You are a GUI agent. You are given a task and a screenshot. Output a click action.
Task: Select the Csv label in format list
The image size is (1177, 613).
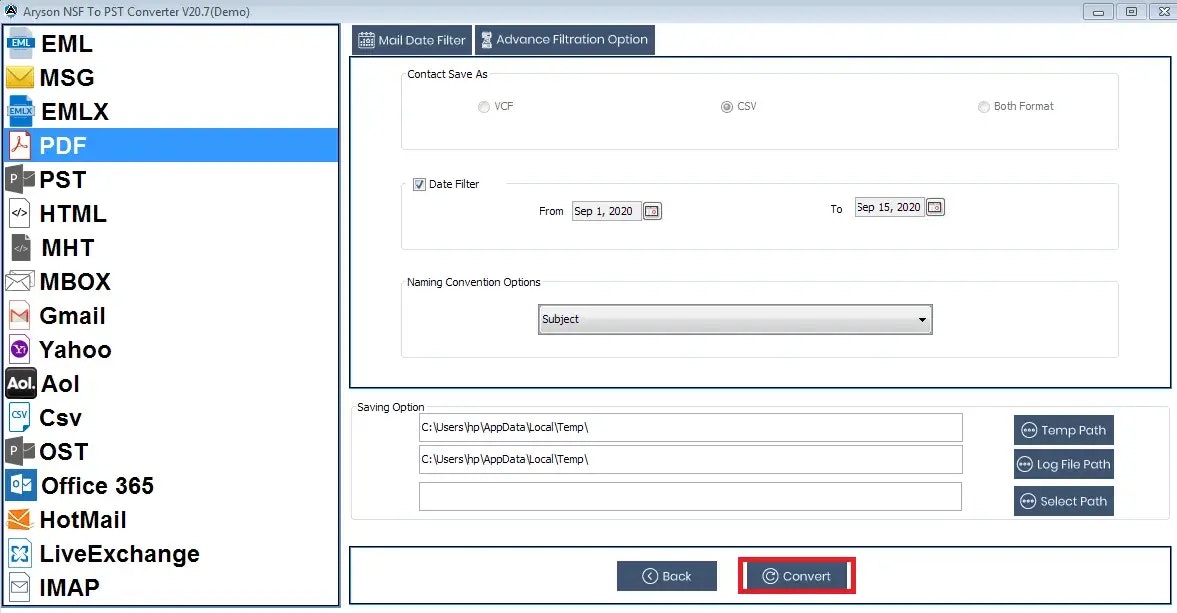[x=61, y=418]
